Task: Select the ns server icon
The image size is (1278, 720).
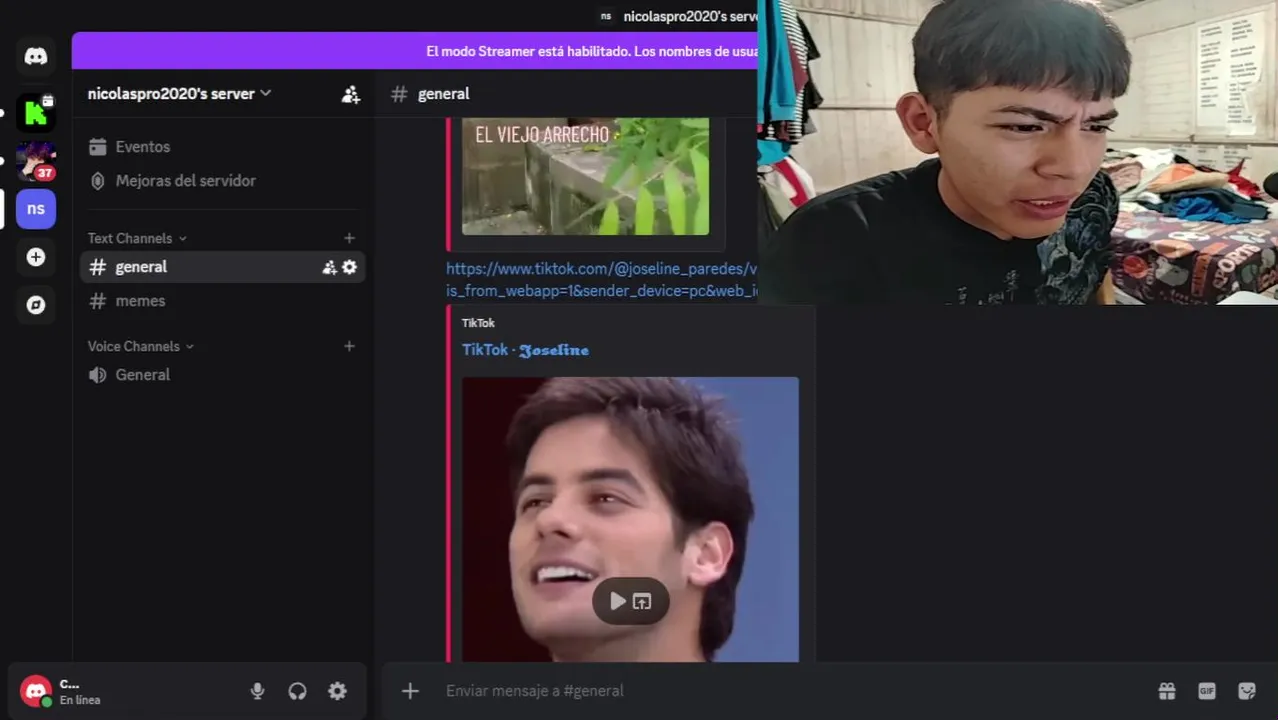Action: [x=36, y=209]
